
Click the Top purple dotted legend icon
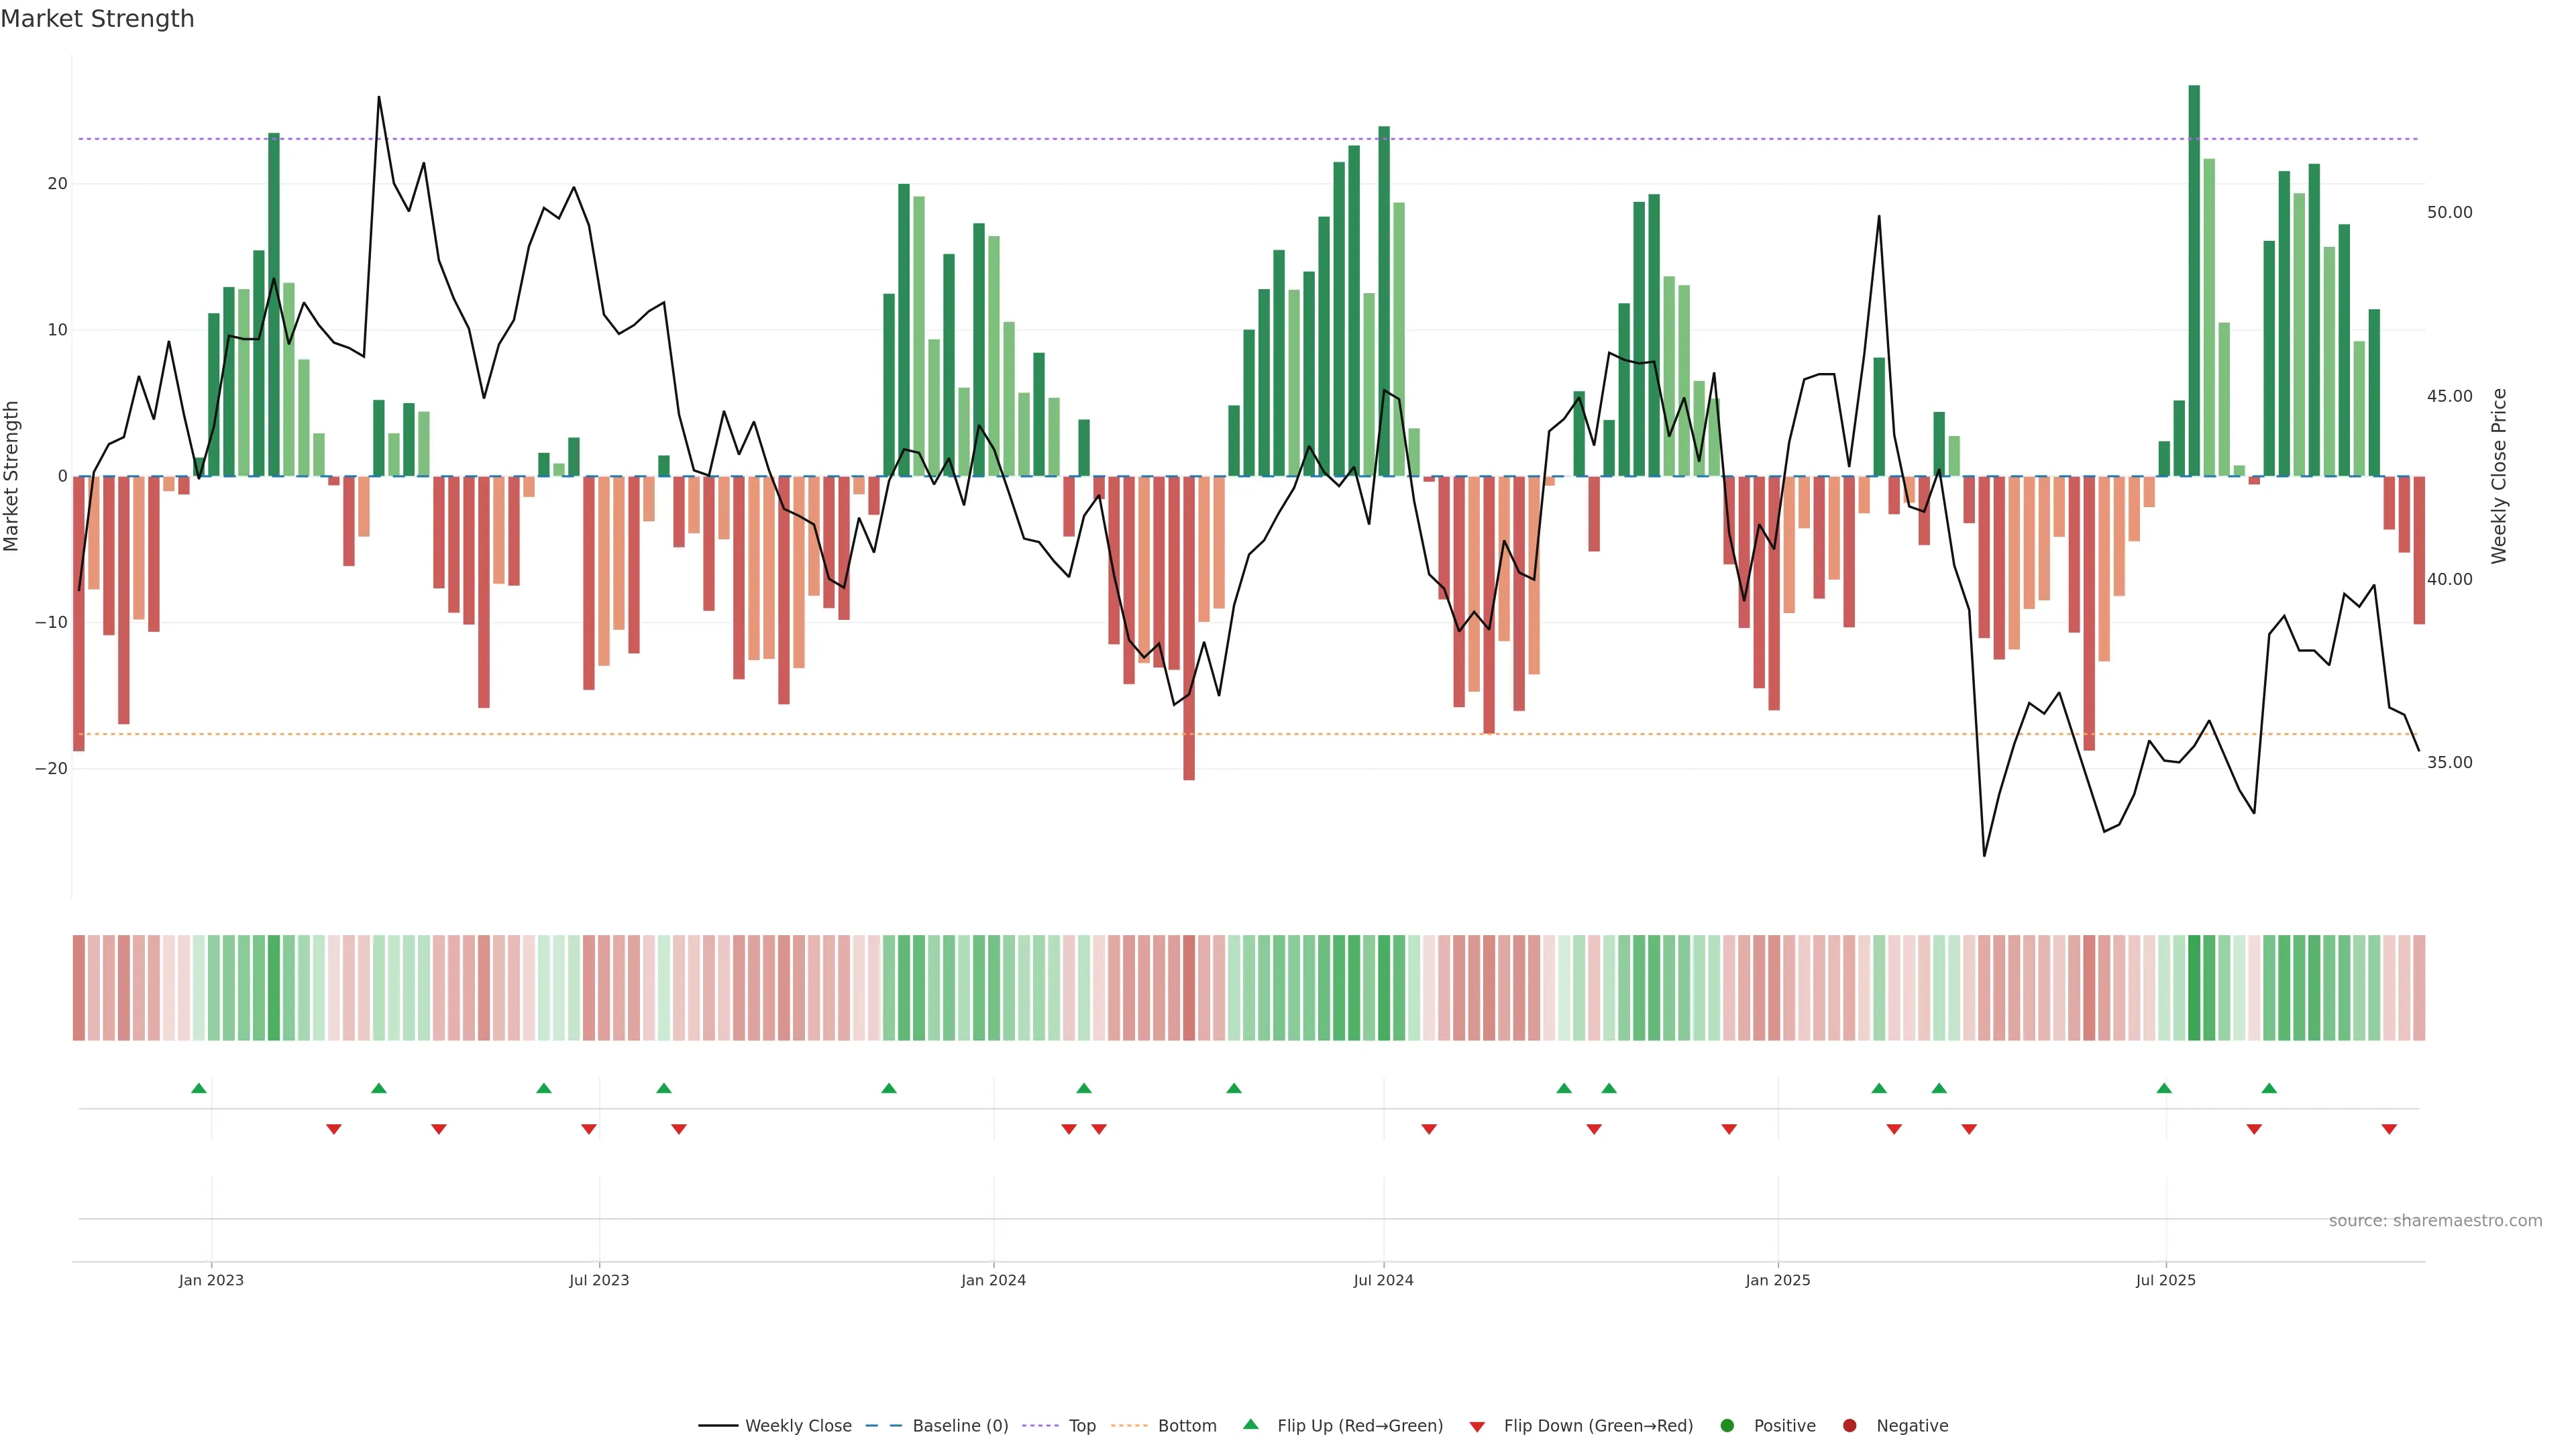[x=1040, y=1426]
